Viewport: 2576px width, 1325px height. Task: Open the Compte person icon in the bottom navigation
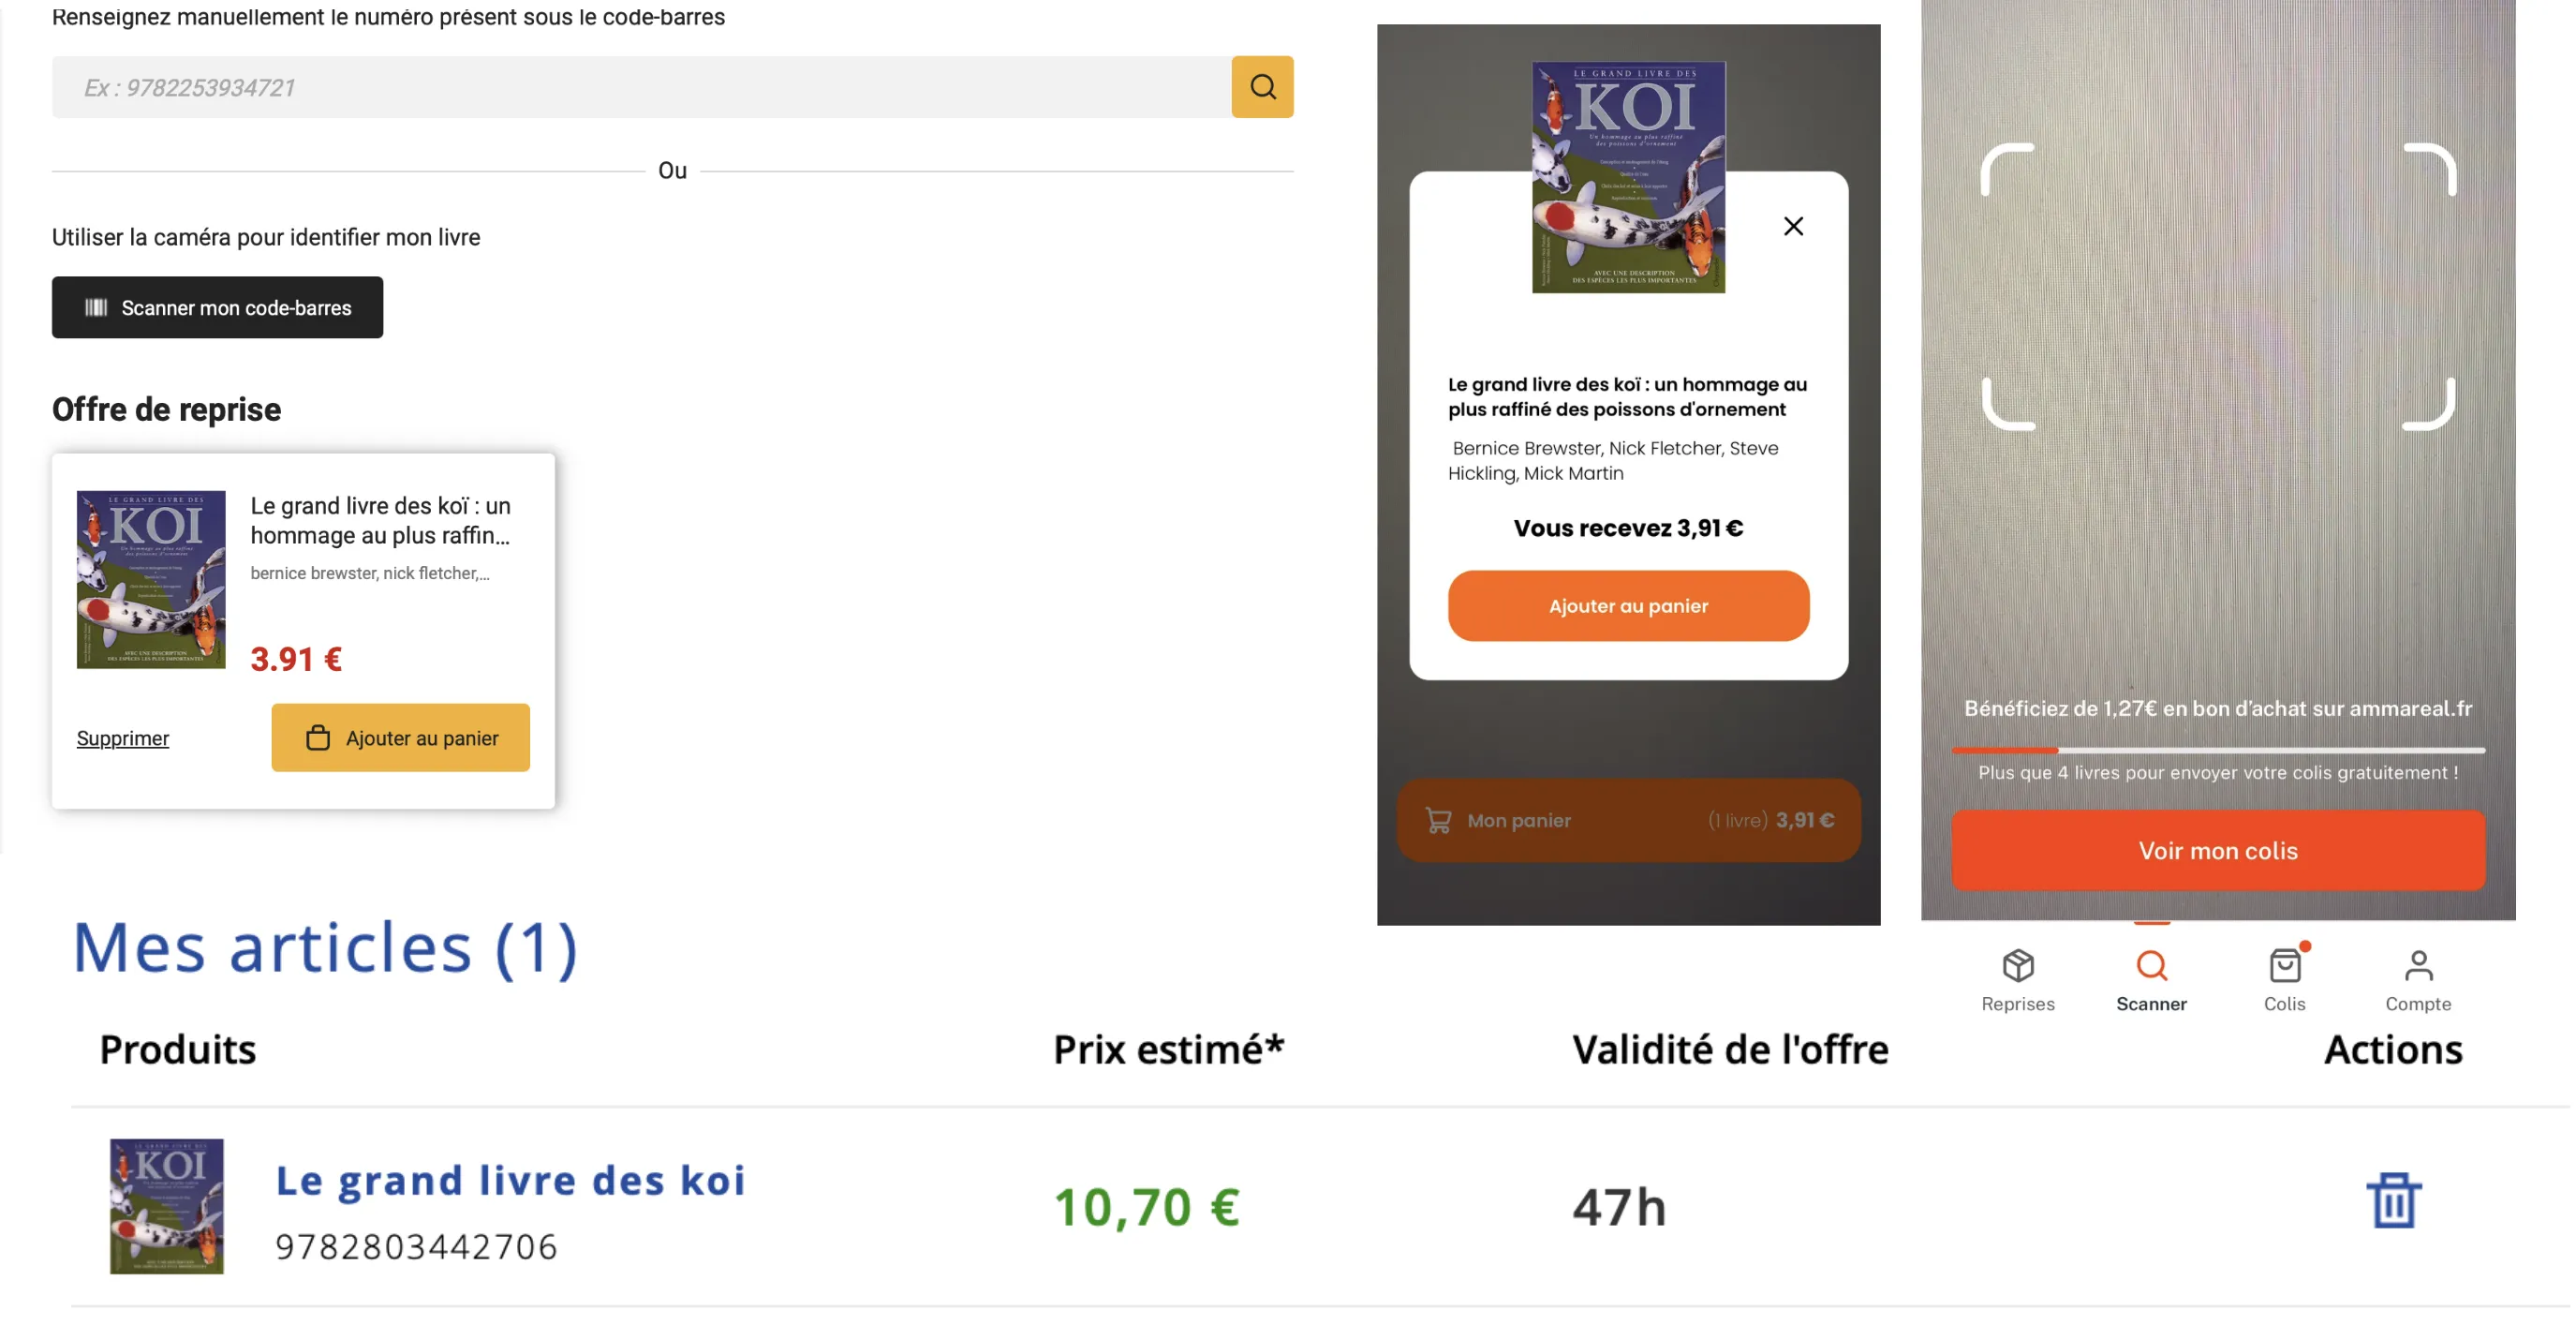point(2419,963)
